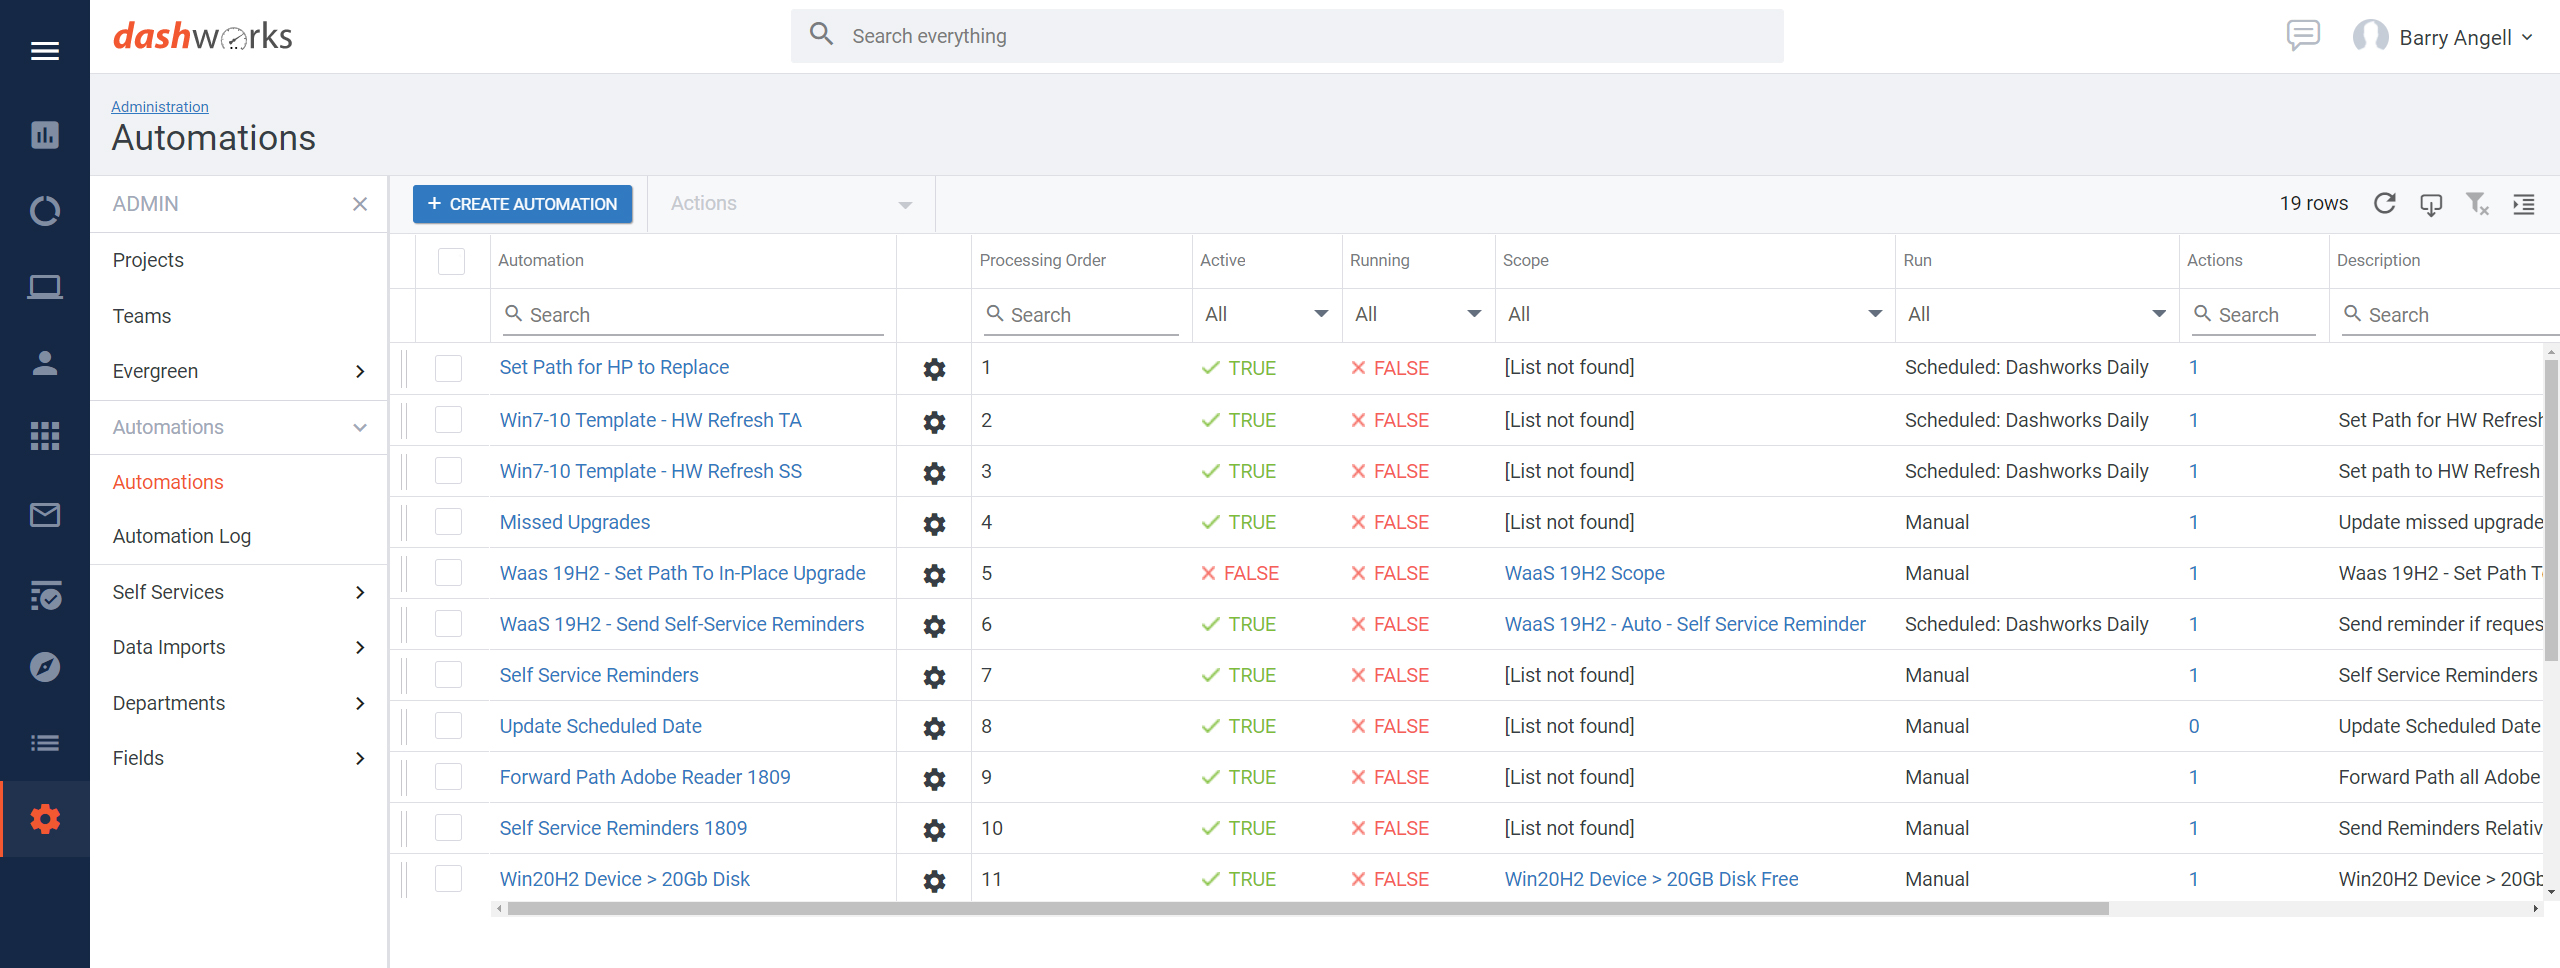The height and width of the screenshot is (968, 2560).
Task: Open the Run filter dropdown
Action: 2036,313
